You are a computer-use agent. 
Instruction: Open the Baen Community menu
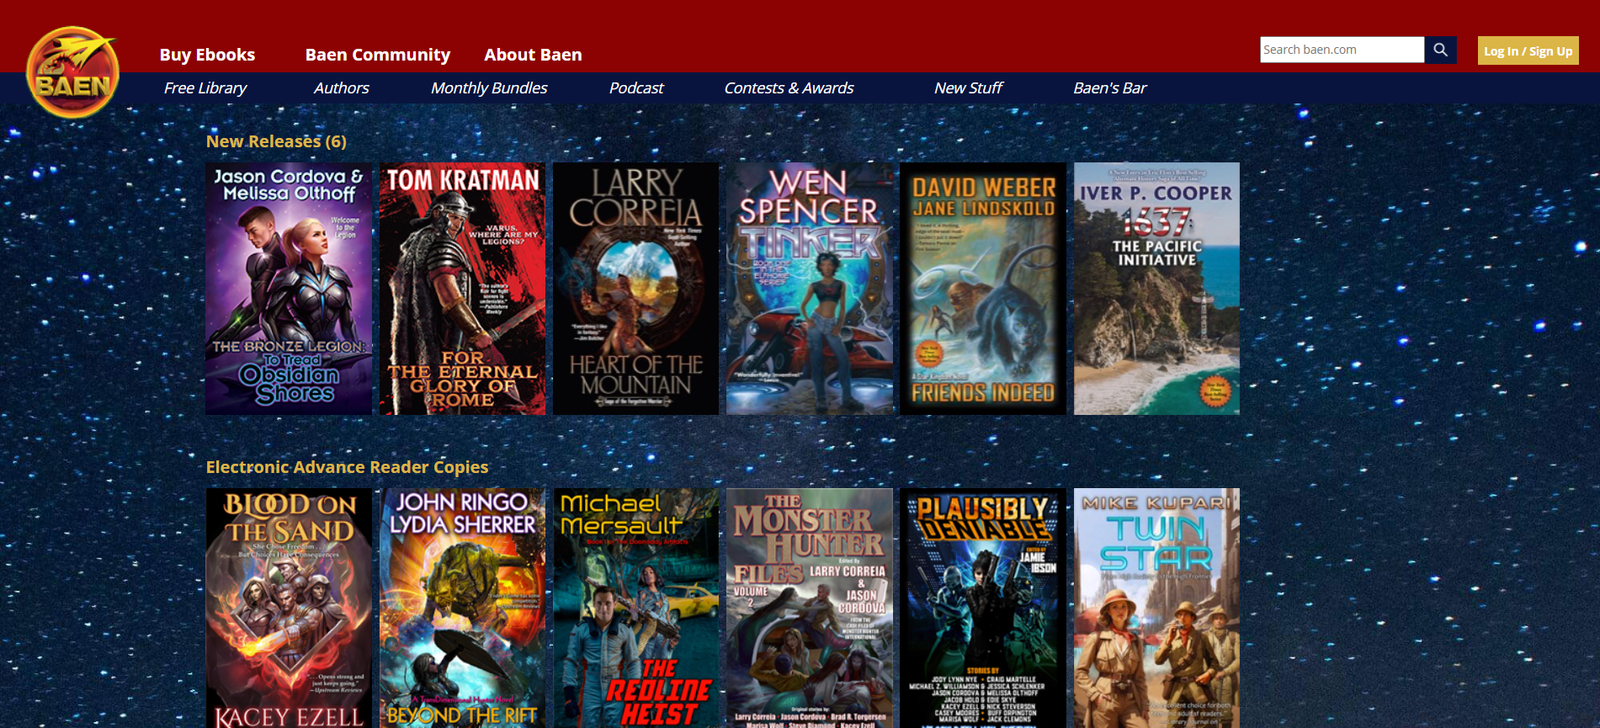coord(378,55)
